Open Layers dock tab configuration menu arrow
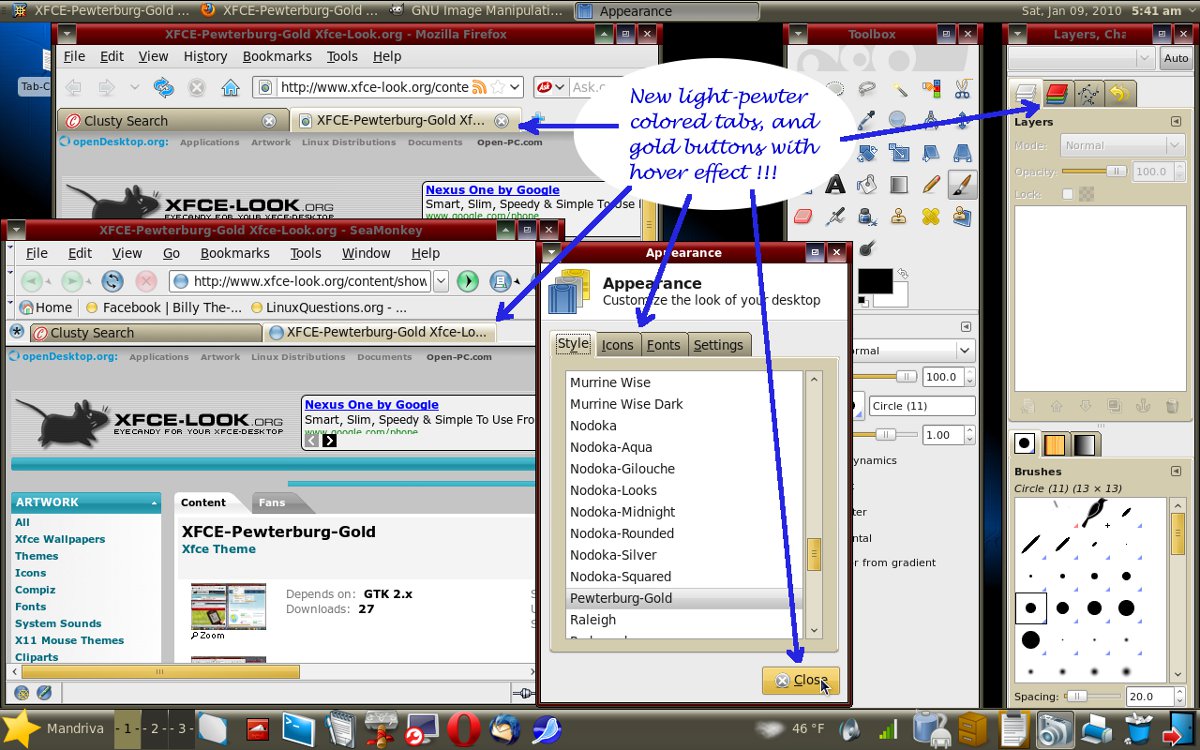Viewport: 1200px width, 750px height. pos(1176,122)
